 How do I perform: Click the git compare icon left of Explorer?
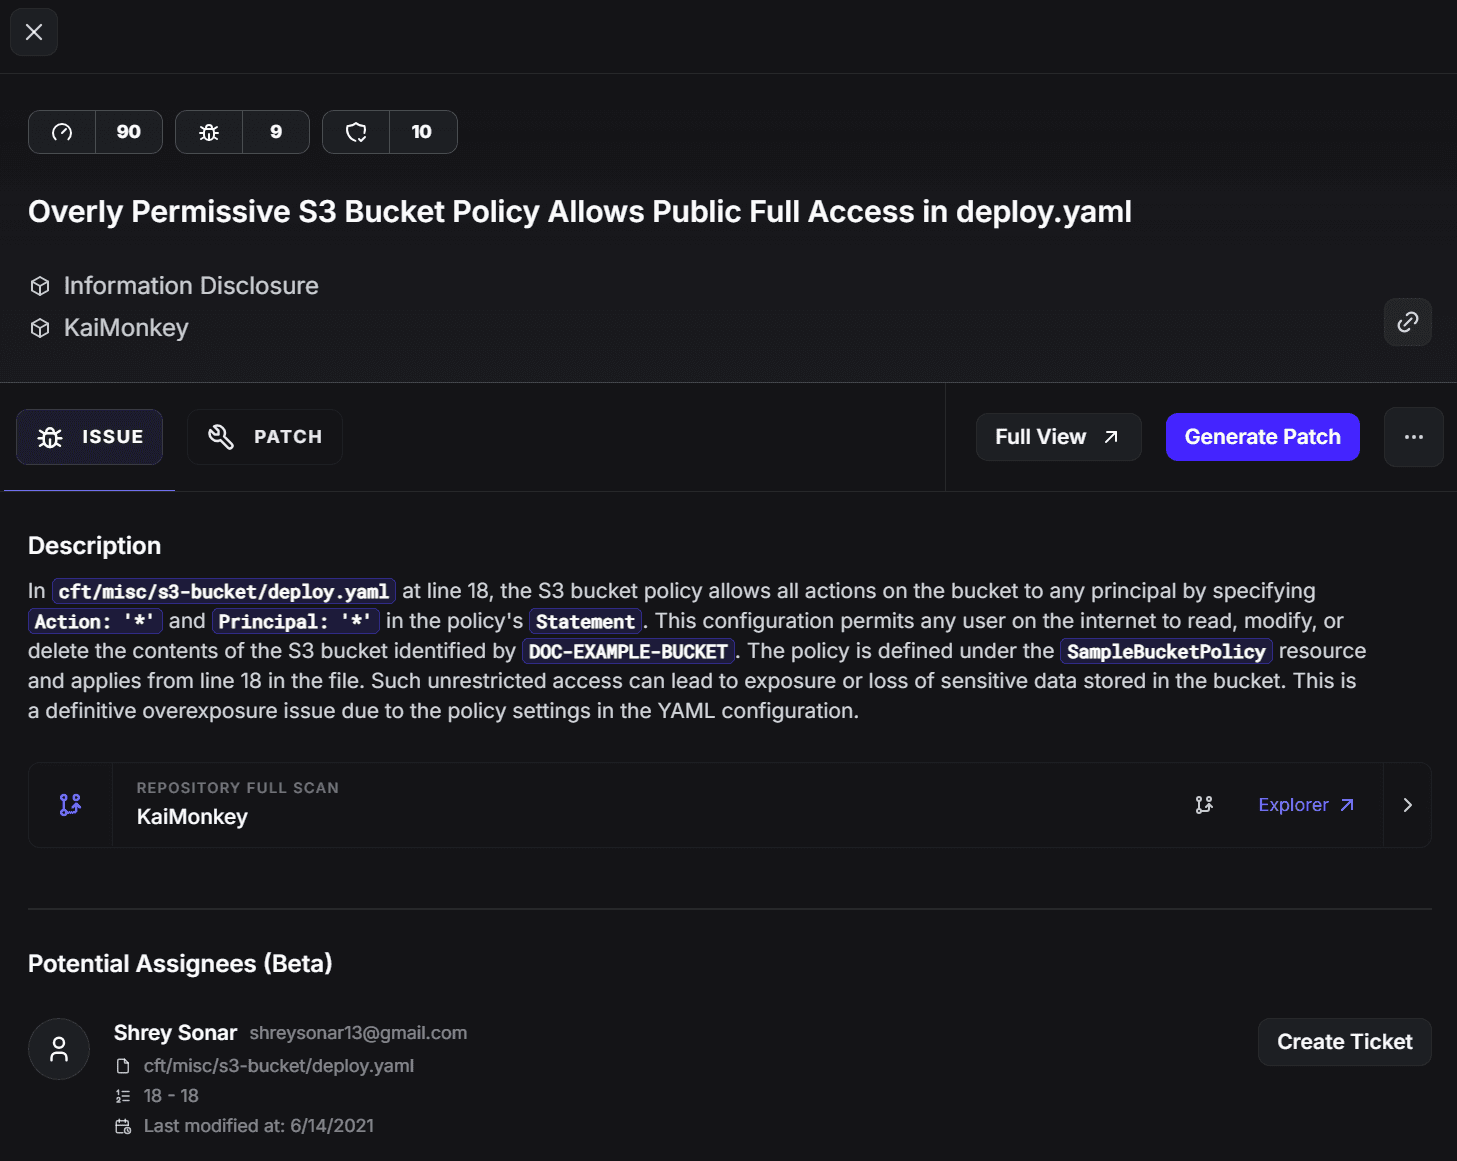pos(1204,805)
